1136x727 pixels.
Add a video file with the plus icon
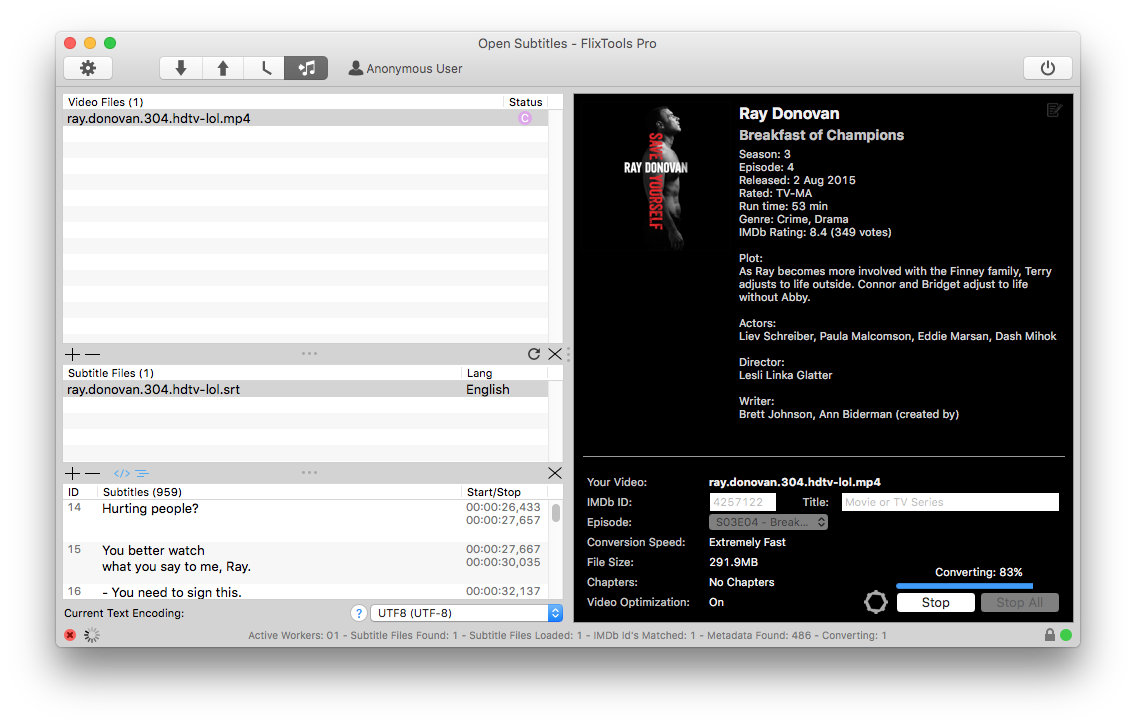(x=72, y=354)
